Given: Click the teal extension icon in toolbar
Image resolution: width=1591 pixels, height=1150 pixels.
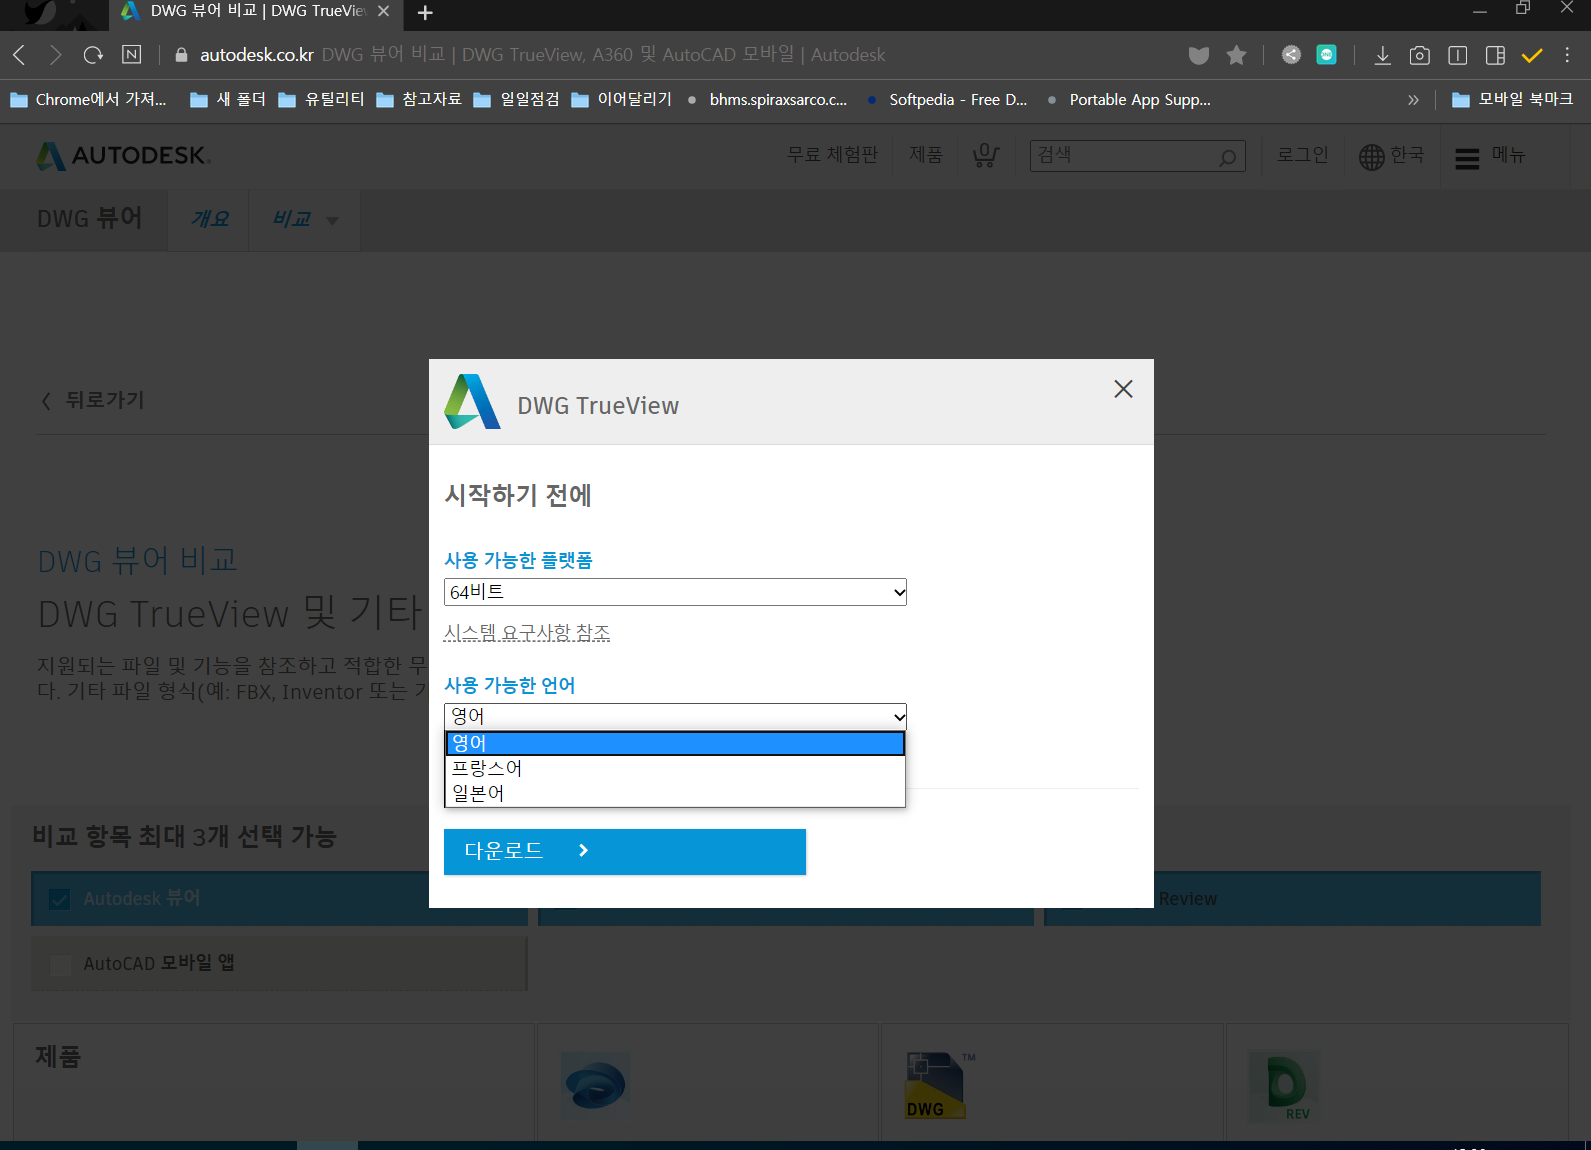Looking at the screenshot, I should [1326, 55].
